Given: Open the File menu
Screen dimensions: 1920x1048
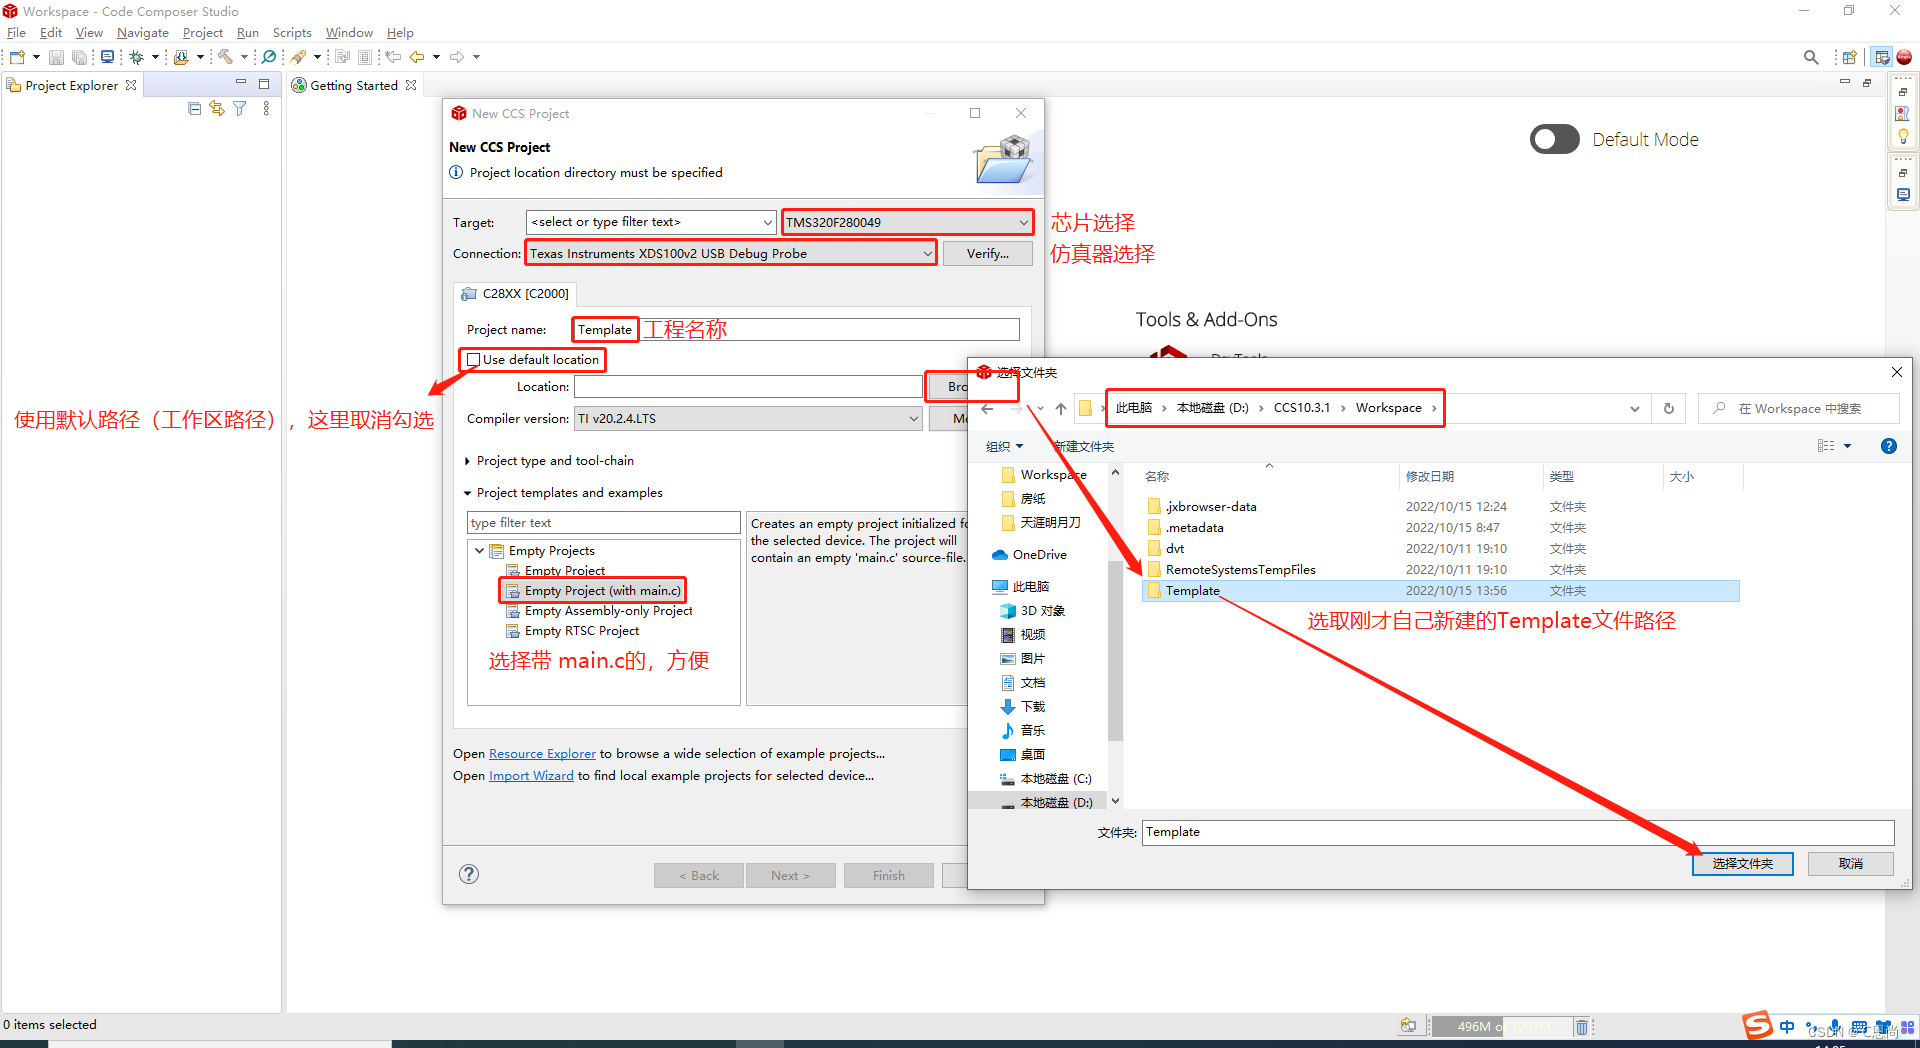Looking at the screenshot, I should (x=16, y=33).
